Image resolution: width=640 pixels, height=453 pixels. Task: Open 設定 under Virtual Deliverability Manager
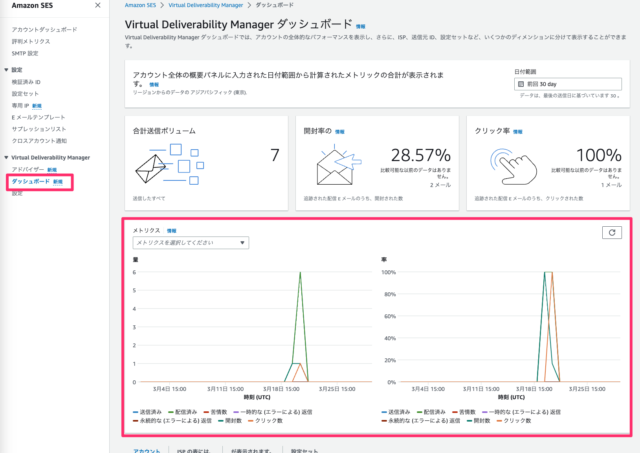[17, 193]
